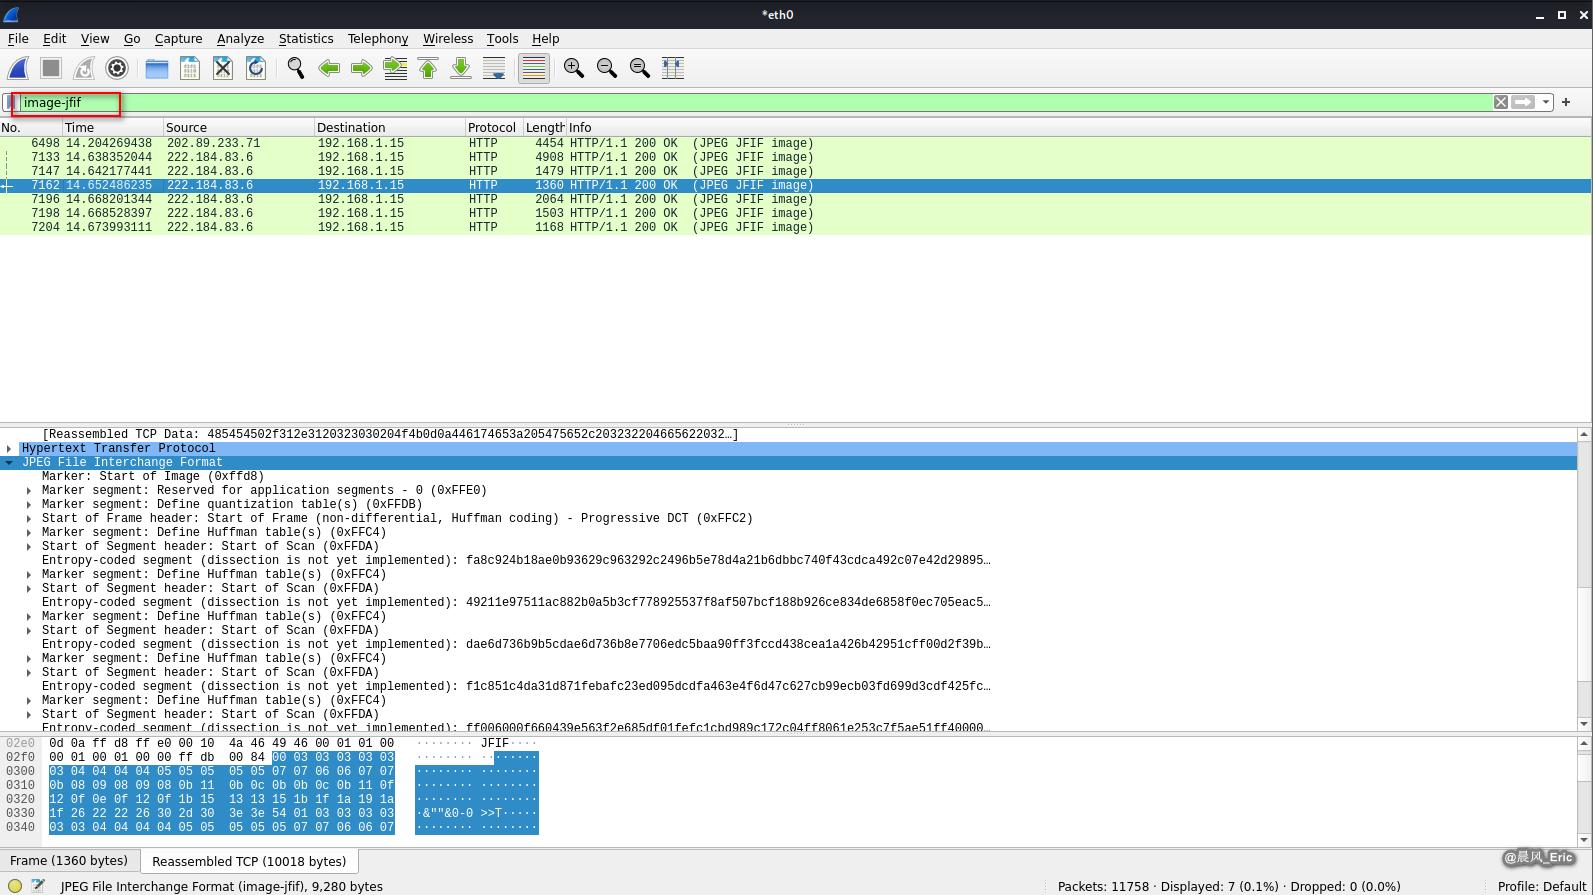The image size is (1593, 895).
Task: Sort packets by No. column header
Action: [x=31, y=127]
